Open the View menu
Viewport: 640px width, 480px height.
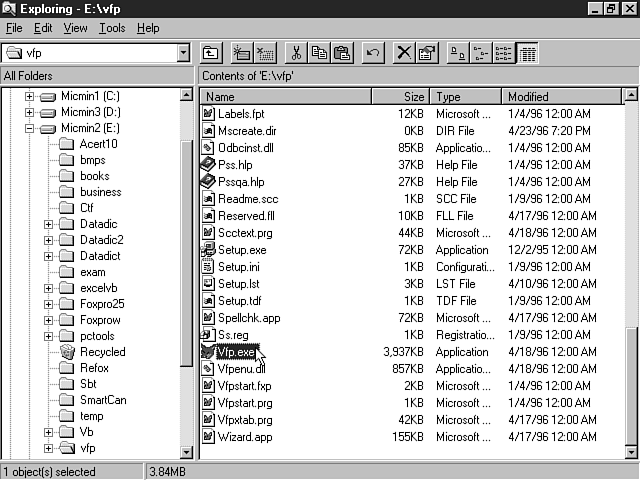tap(76, 28)
